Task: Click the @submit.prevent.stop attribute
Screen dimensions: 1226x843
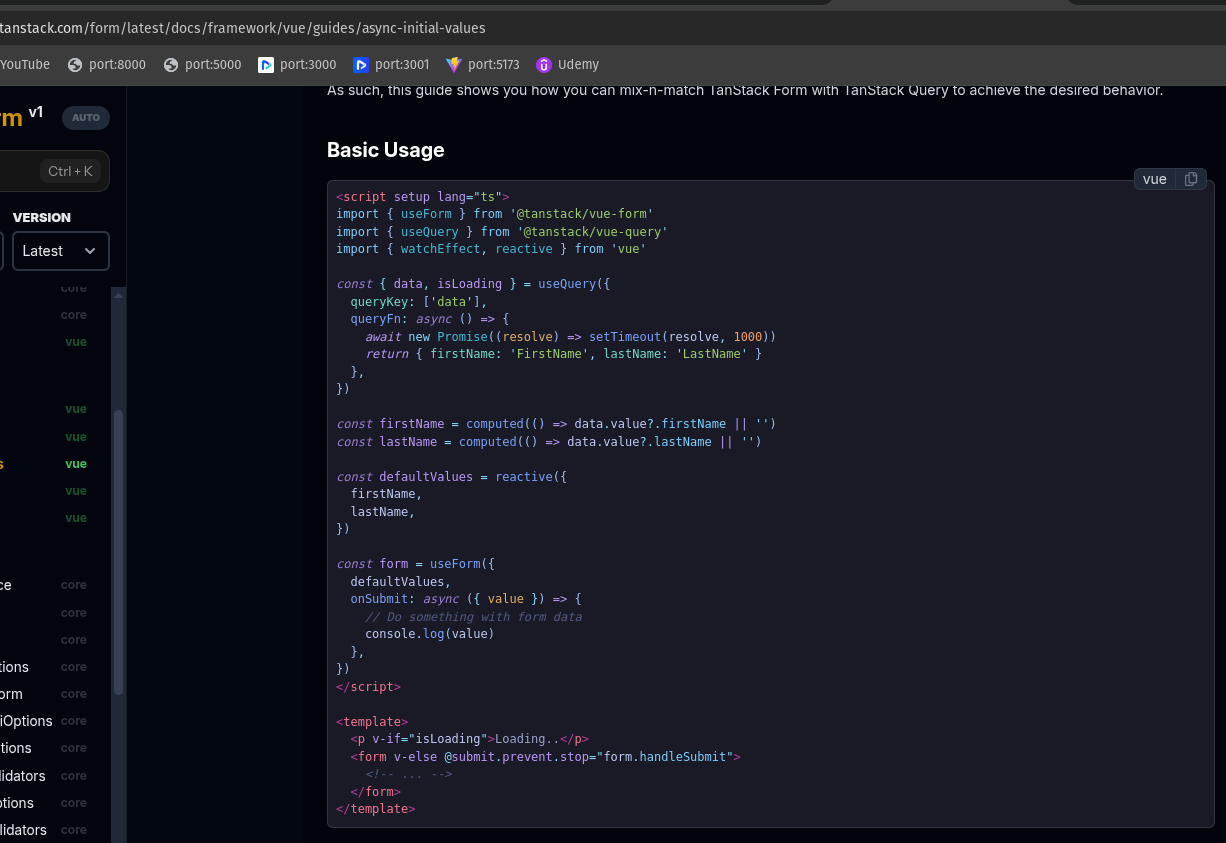Action: tap(516, 757)
